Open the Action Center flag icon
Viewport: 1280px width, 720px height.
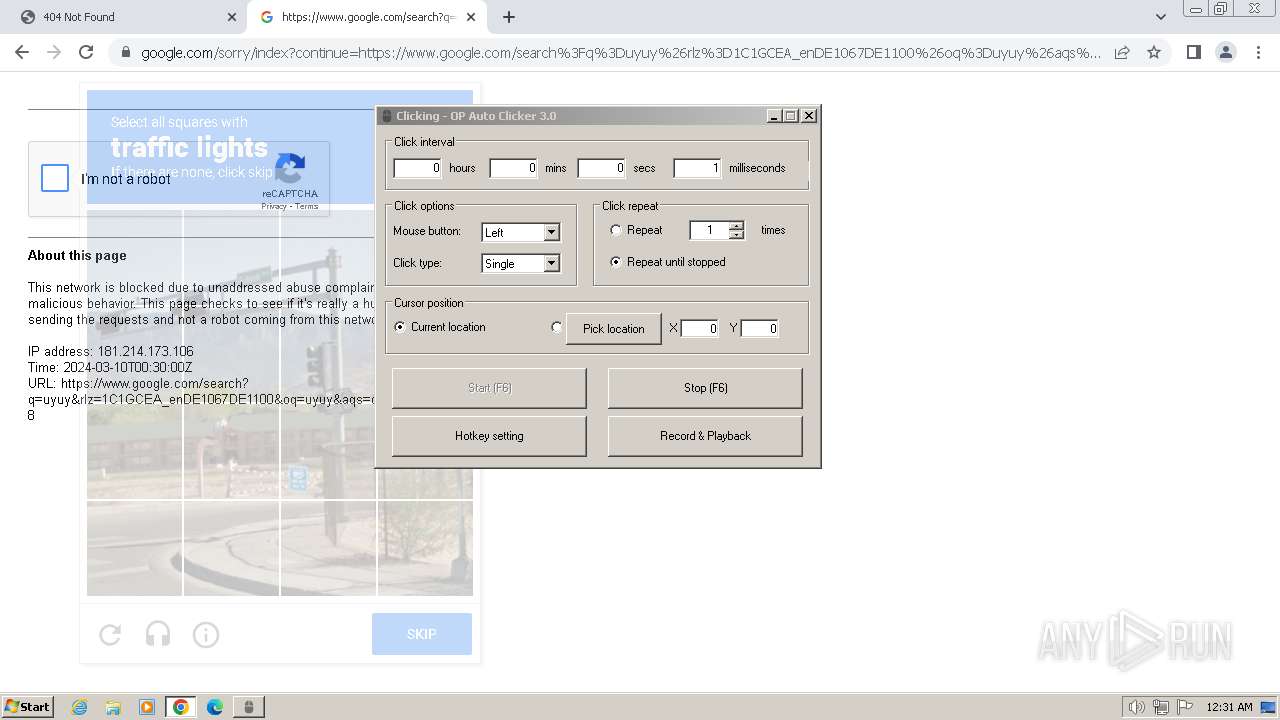coord(1185,707)
